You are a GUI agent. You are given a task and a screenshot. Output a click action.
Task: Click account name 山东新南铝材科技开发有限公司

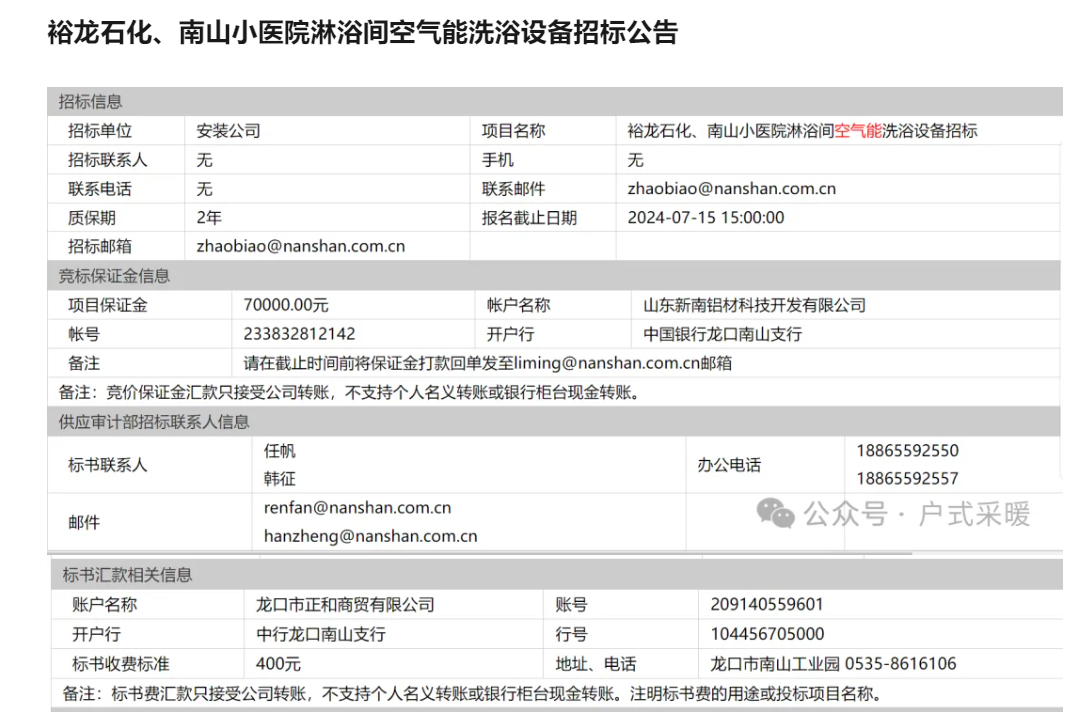pos(754,305)
